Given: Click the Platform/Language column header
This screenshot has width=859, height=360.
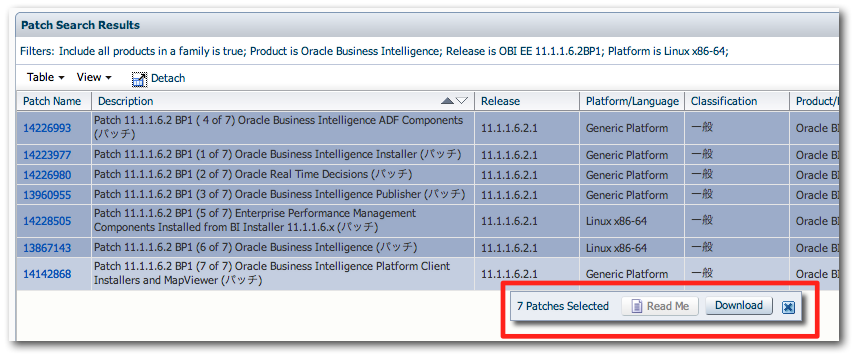Looking at the screenshot, I should [x=632, y=101].
